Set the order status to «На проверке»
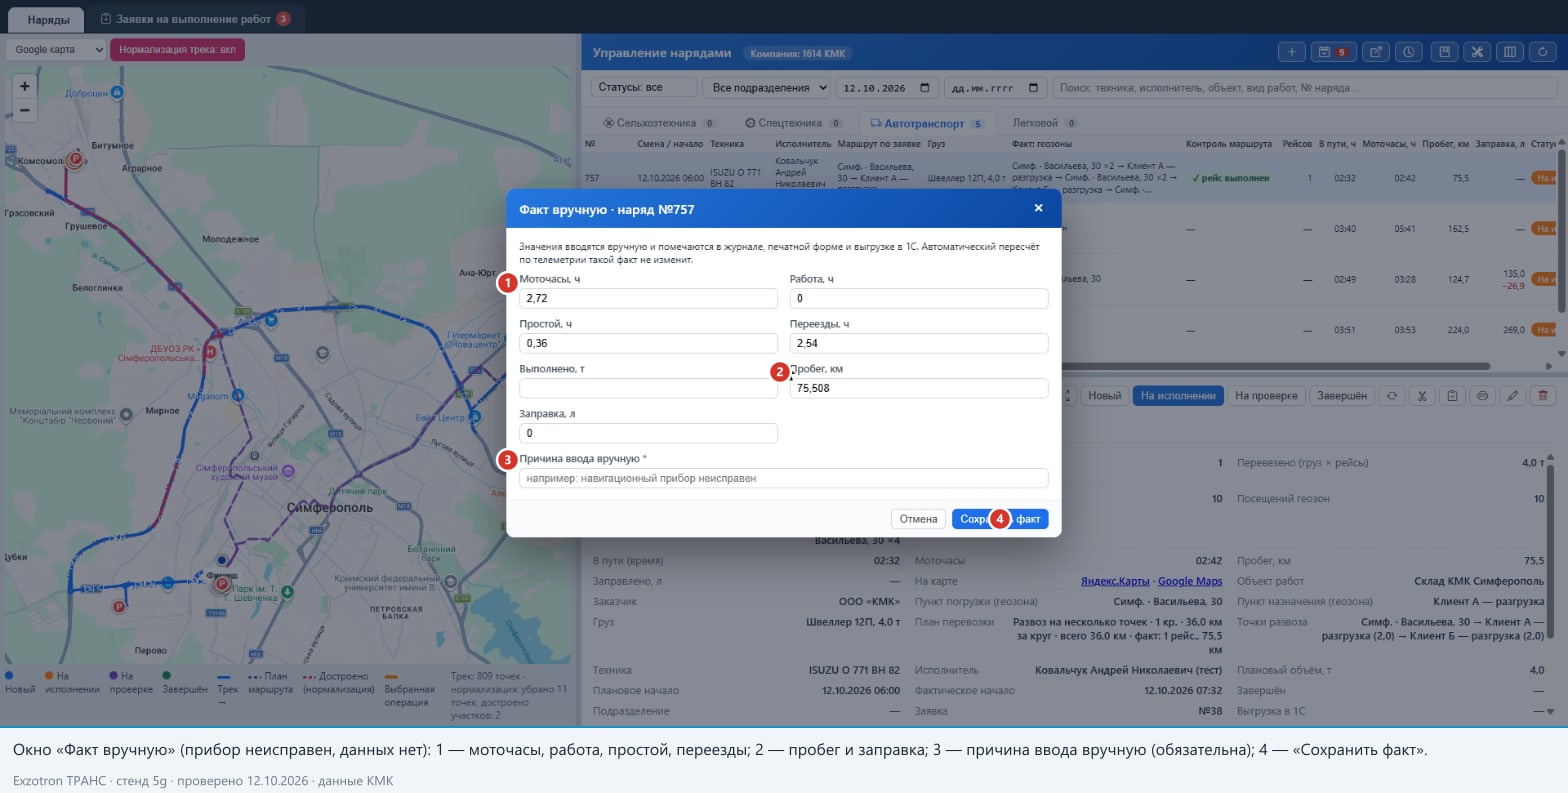 tap(1266, 396)
